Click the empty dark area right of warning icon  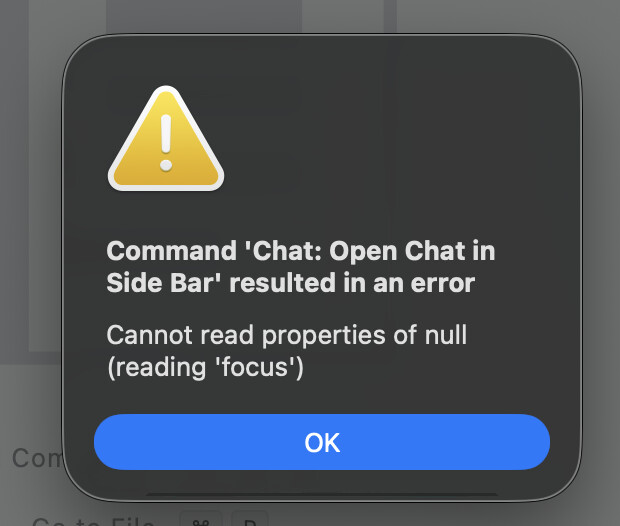395,138
